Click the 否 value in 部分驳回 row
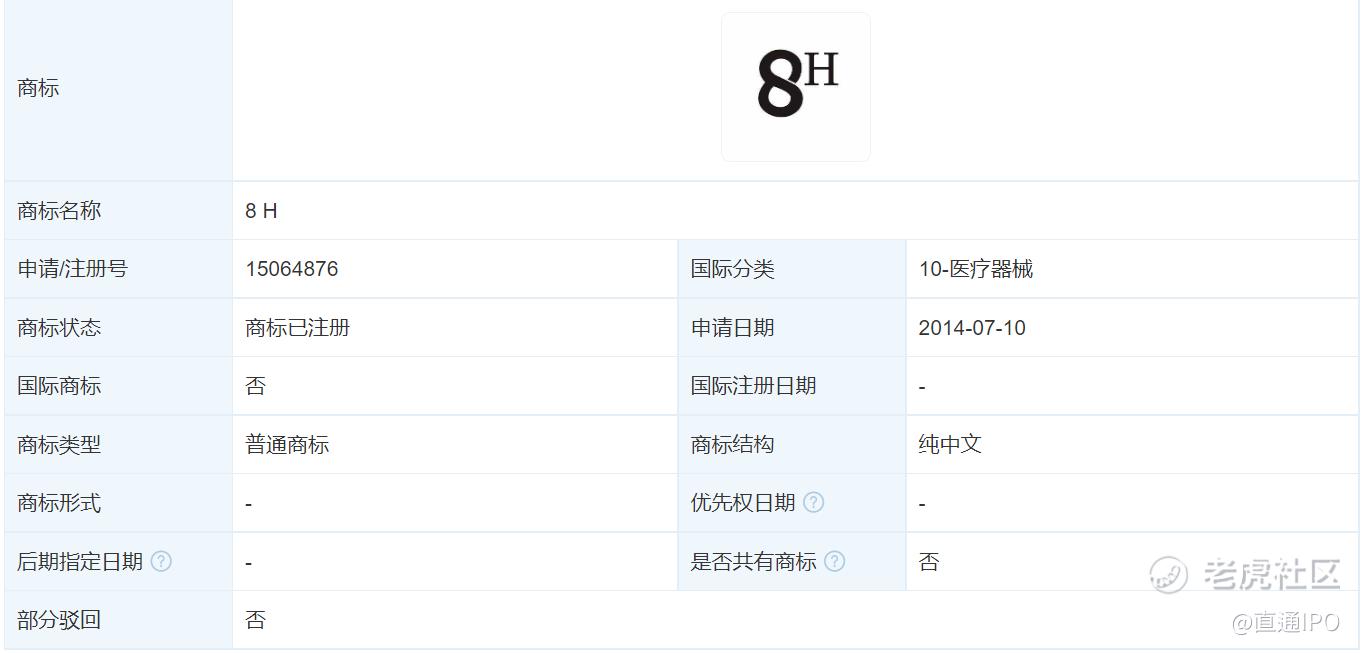 256,620
